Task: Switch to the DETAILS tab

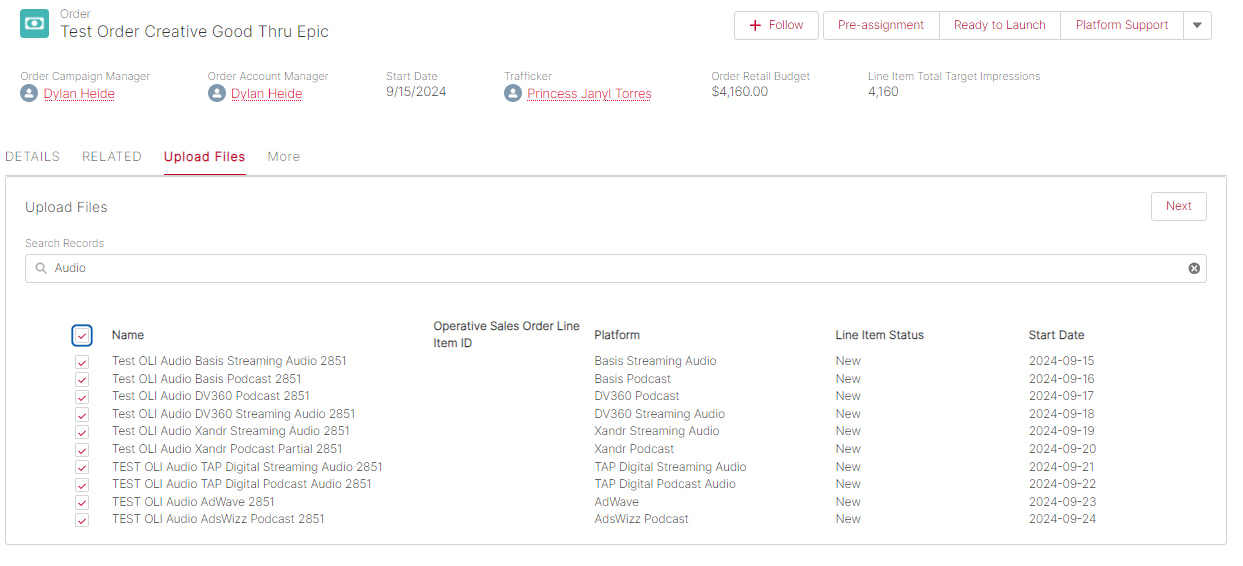Action: [32, 157]
